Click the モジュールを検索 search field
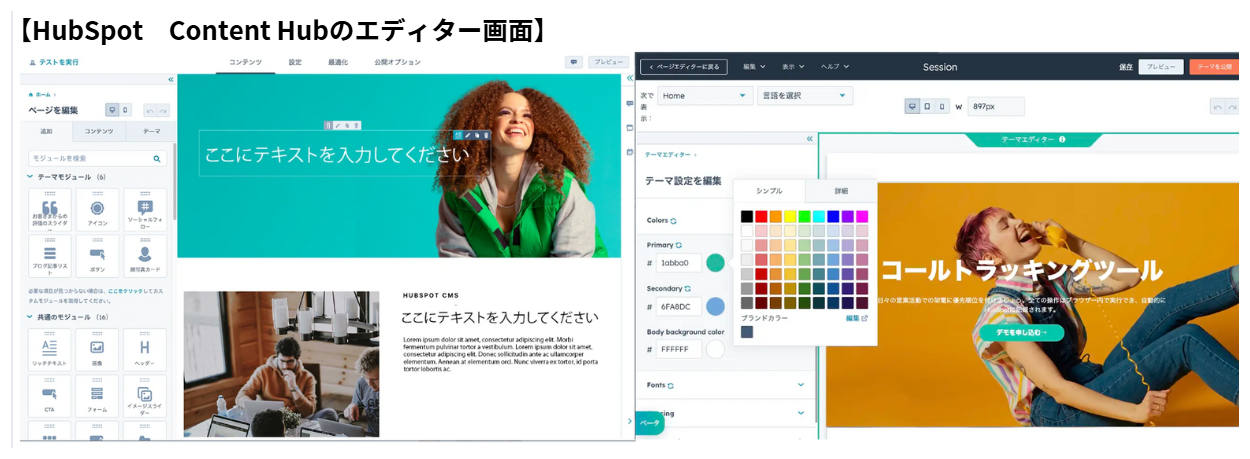This screenshot has width=1250, height=459. coord(98,158)
